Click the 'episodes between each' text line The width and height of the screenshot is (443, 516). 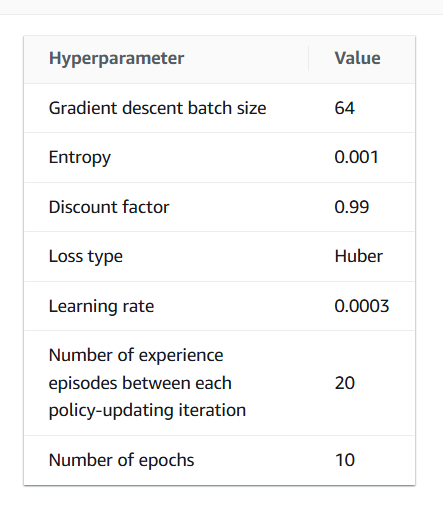[140, 383]
